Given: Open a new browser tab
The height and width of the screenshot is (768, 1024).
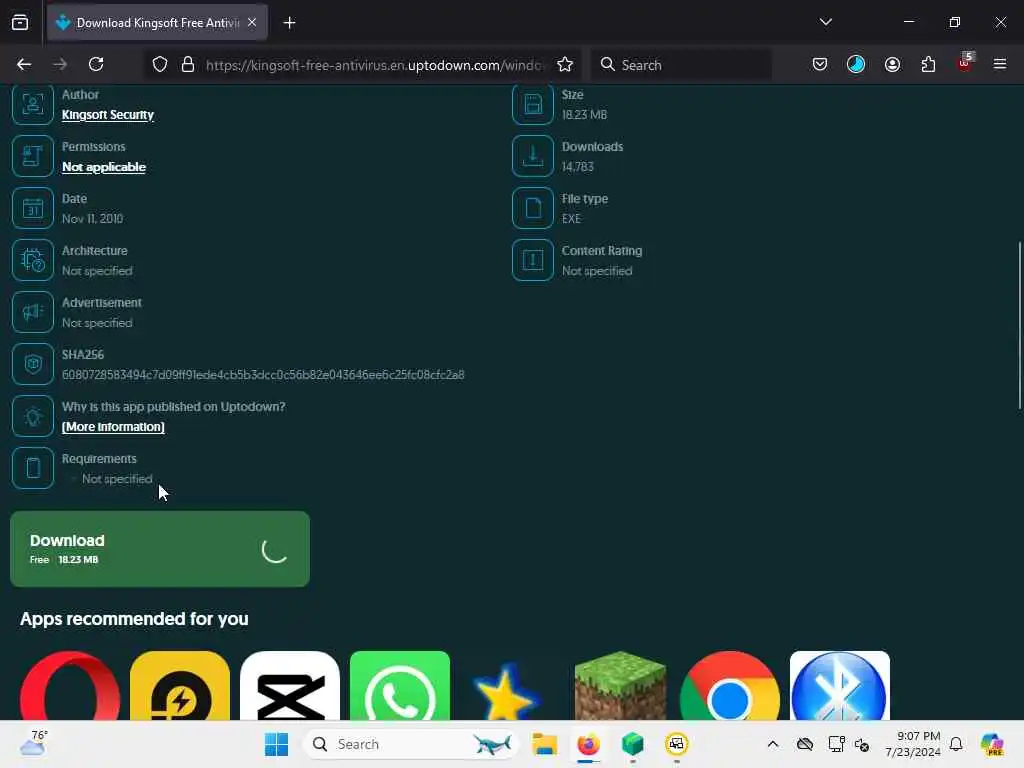Looking at the screenshot, I should [x=289, y=23].
